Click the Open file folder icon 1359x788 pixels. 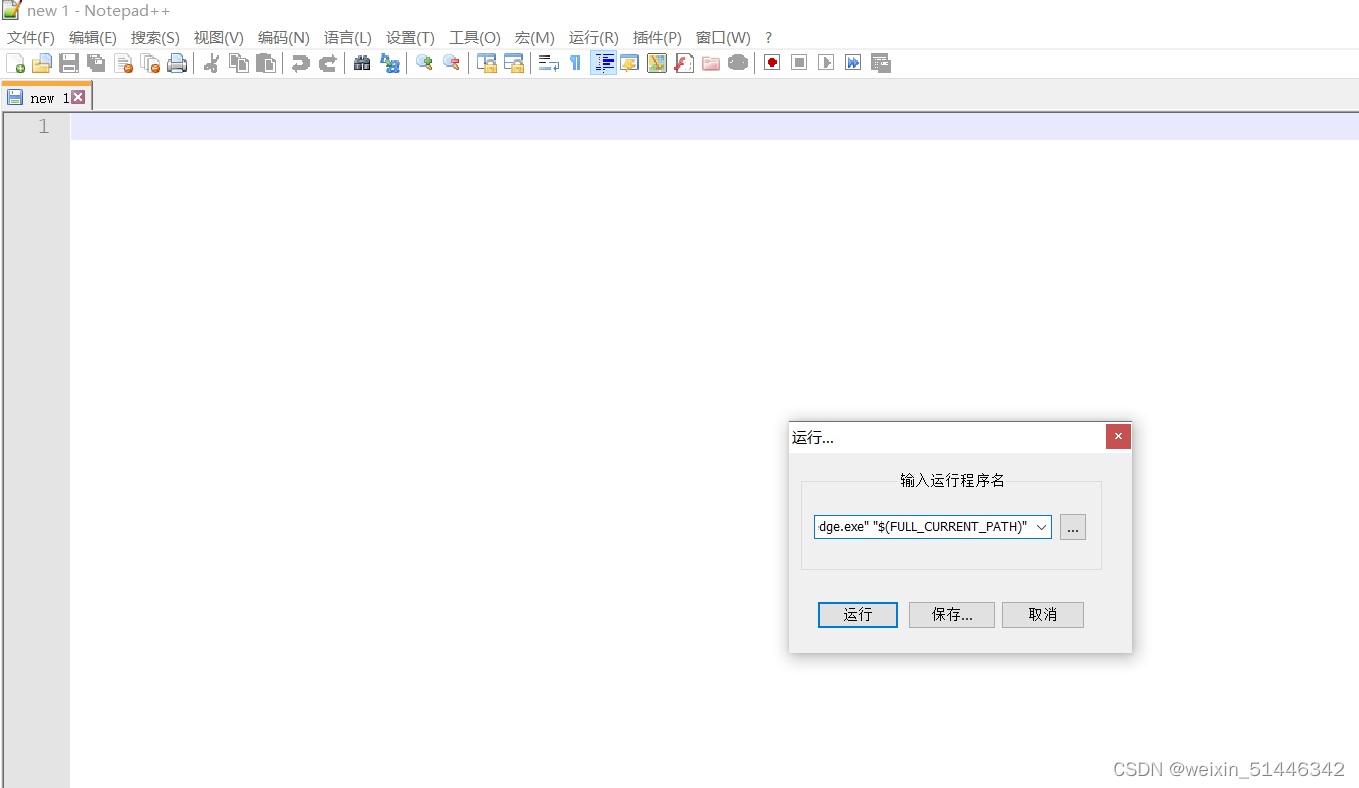point(41,63)
